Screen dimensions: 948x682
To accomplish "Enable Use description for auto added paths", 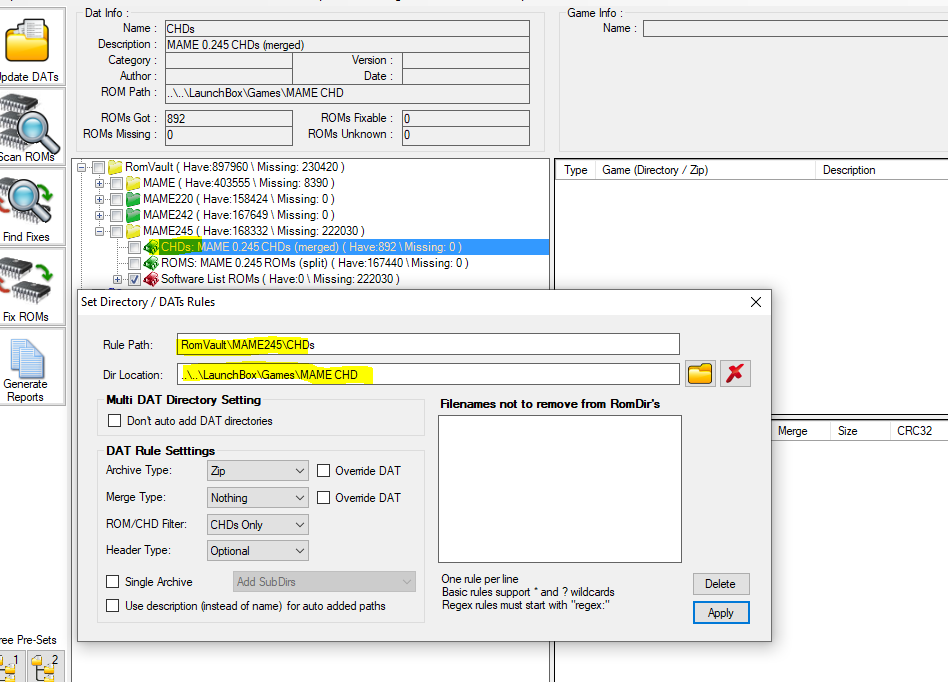I will pyautogui.click(x=112, y=606).
